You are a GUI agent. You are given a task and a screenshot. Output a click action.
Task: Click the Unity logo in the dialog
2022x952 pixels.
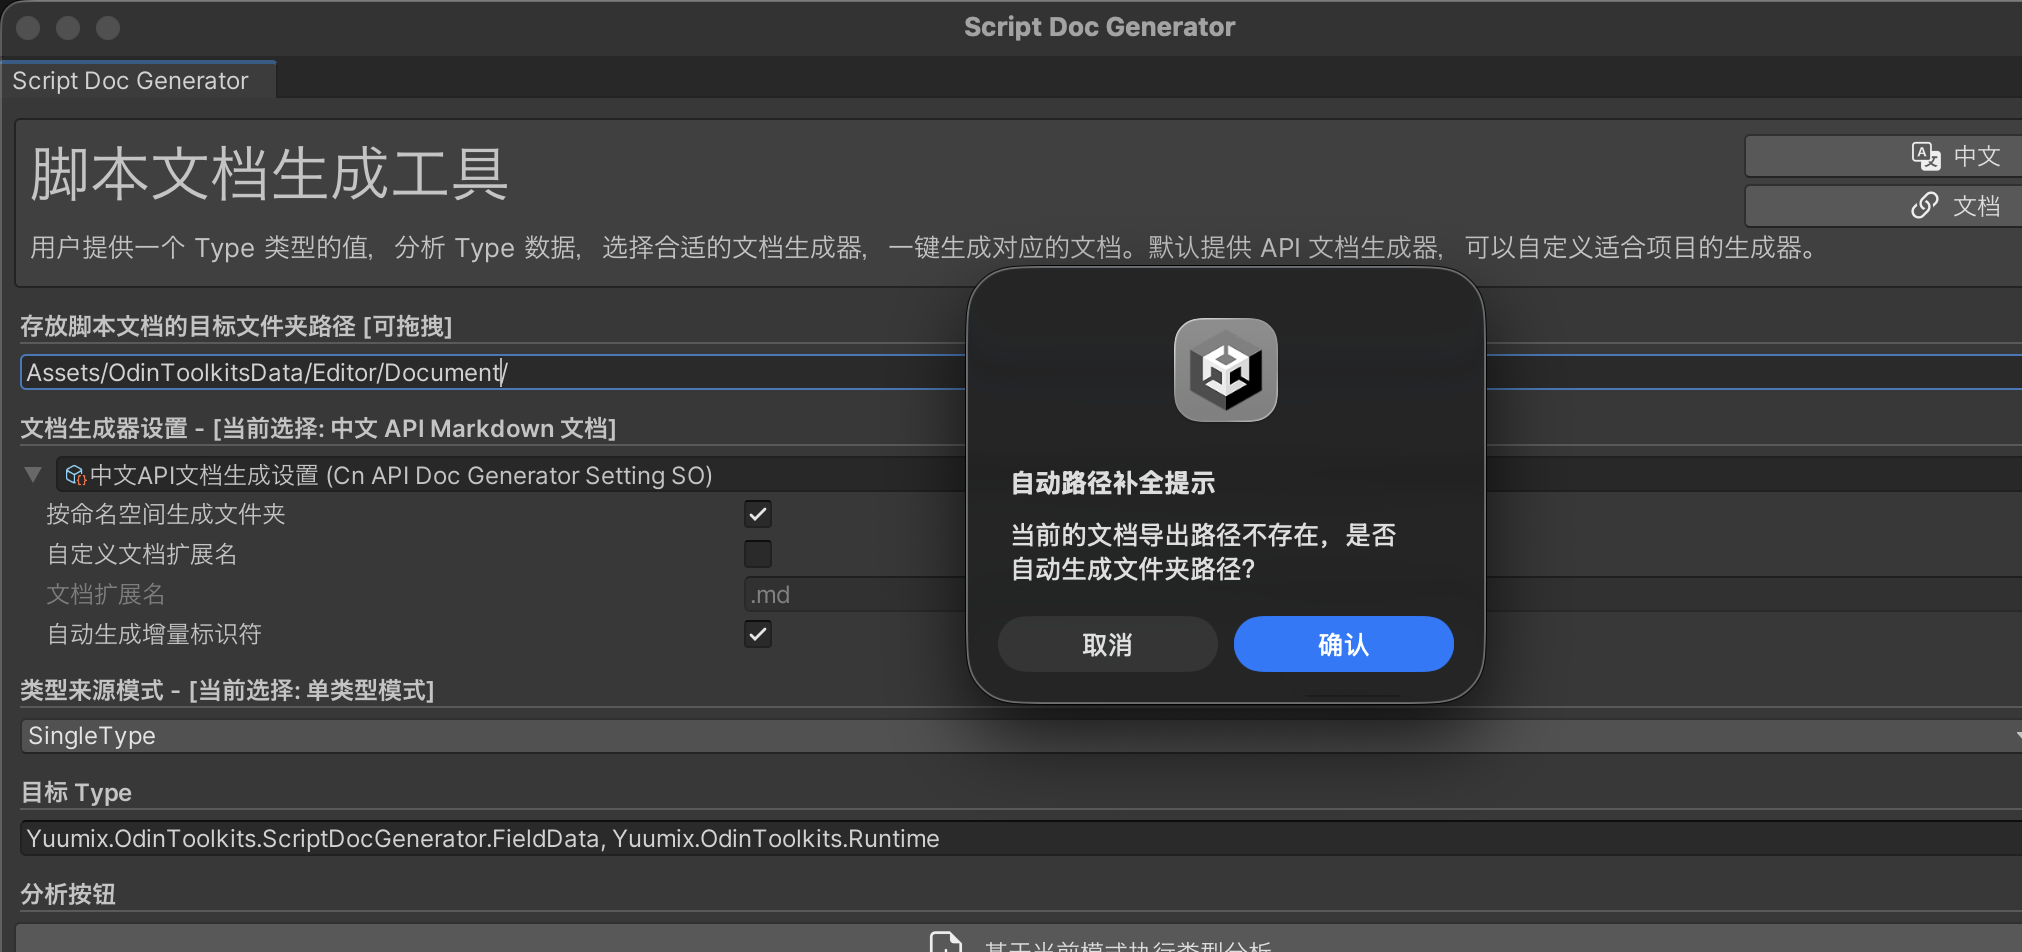coord(1225,370)
